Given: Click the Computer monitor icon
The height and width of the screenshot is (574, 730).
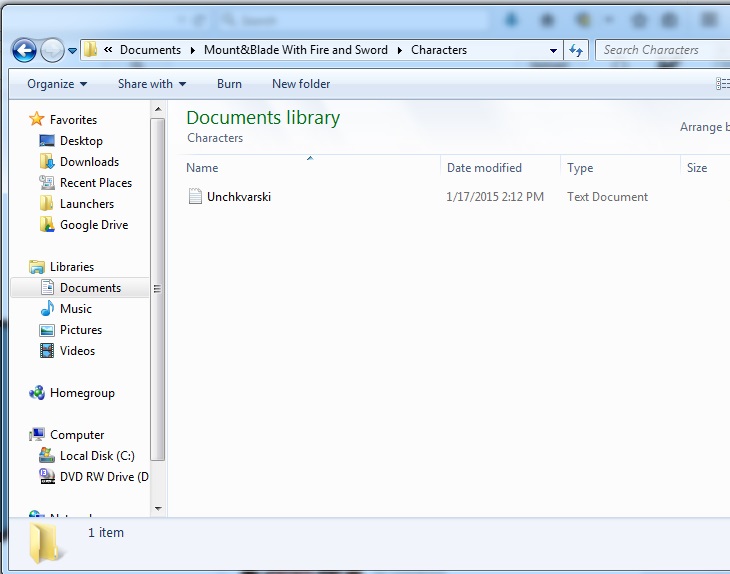Looking at the screenshot, I should 37,434.
